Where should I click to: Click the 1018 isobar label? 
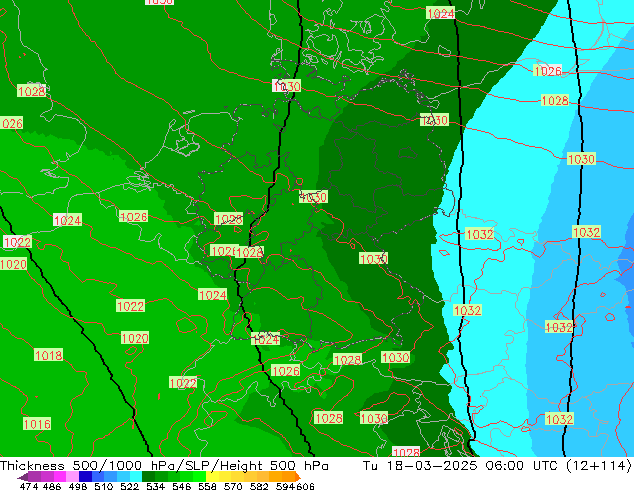[x=49, y=355]
